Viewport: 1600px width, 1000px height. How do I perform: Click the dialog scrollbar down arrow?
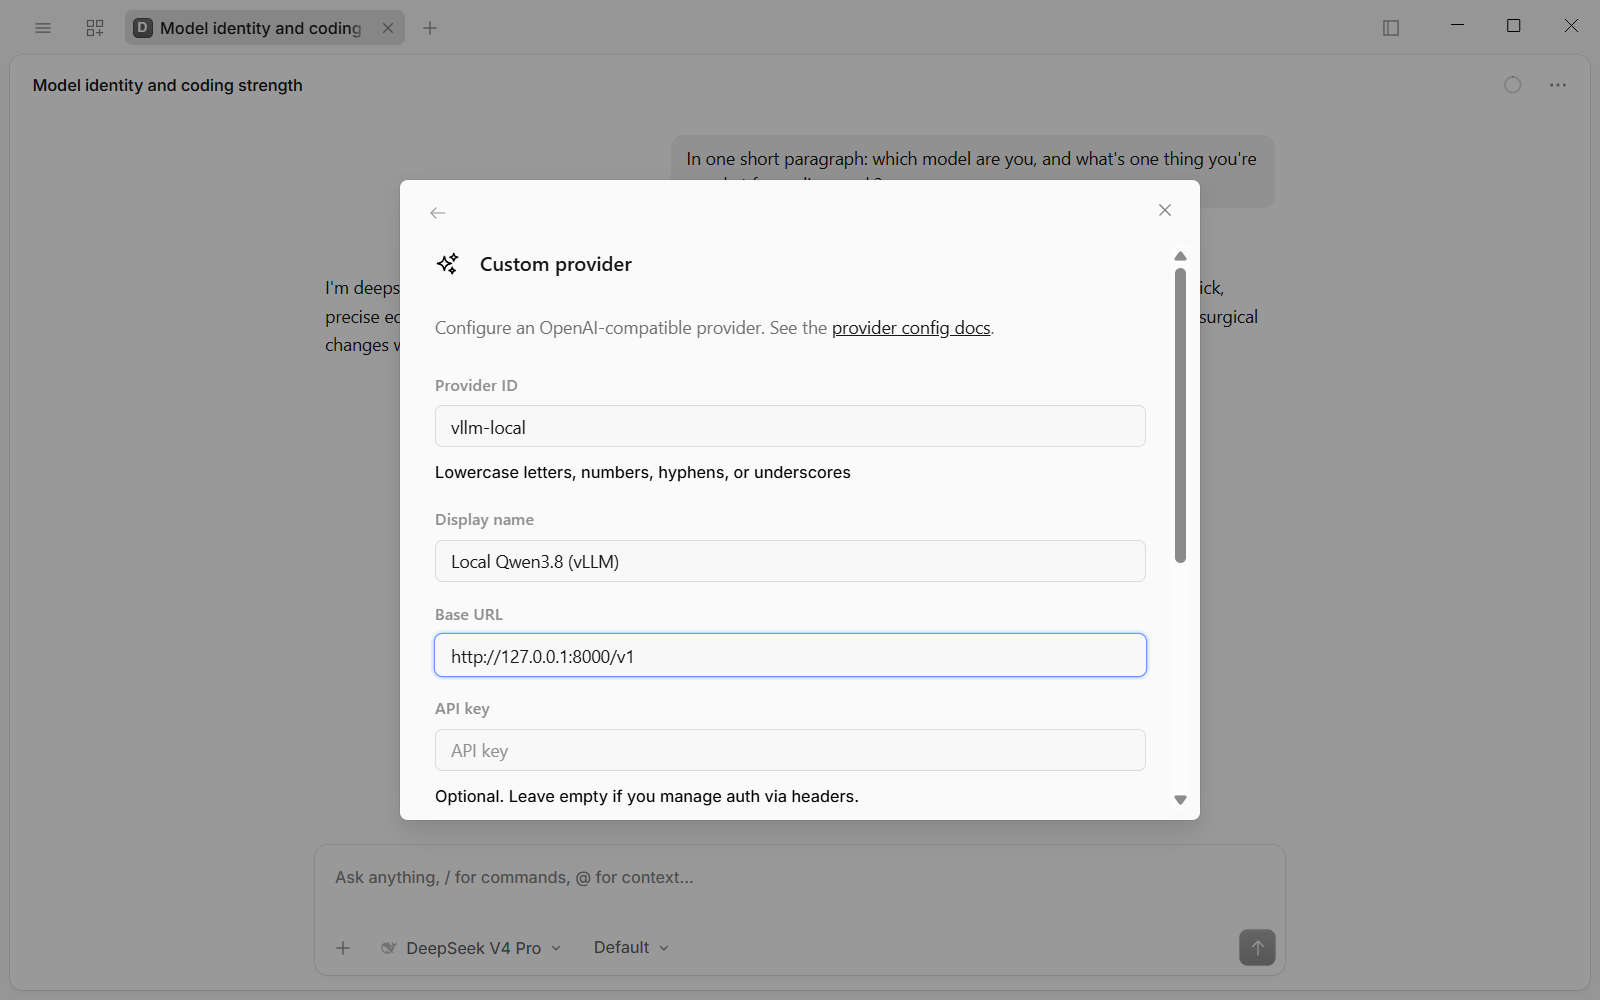coord(1180,800)
